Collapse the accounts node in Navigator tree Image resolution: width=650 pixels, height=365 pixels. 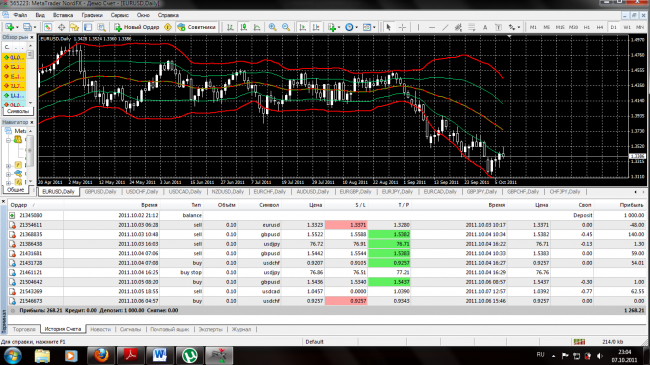coord(8,140)
